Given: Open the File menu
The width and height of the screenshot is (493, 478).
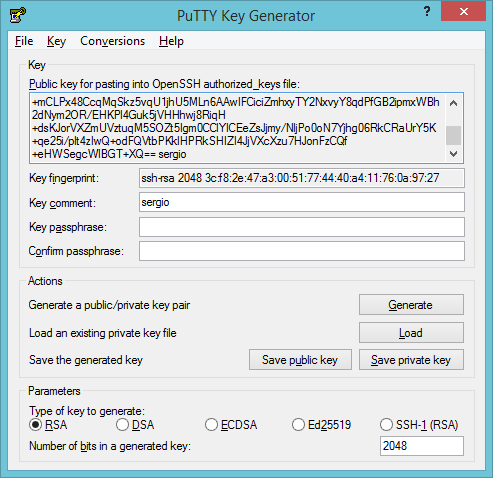Looking at the screenshot, I should pyautogui.click(x=24, y=41).
